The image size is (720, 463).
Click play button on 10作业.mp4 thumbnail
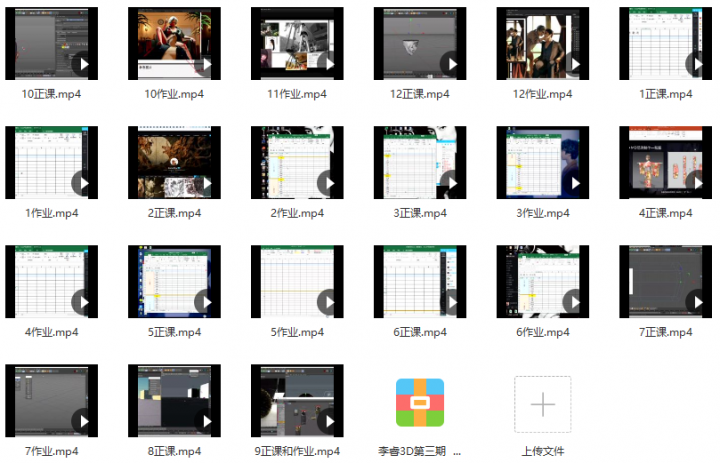point(206,64)
